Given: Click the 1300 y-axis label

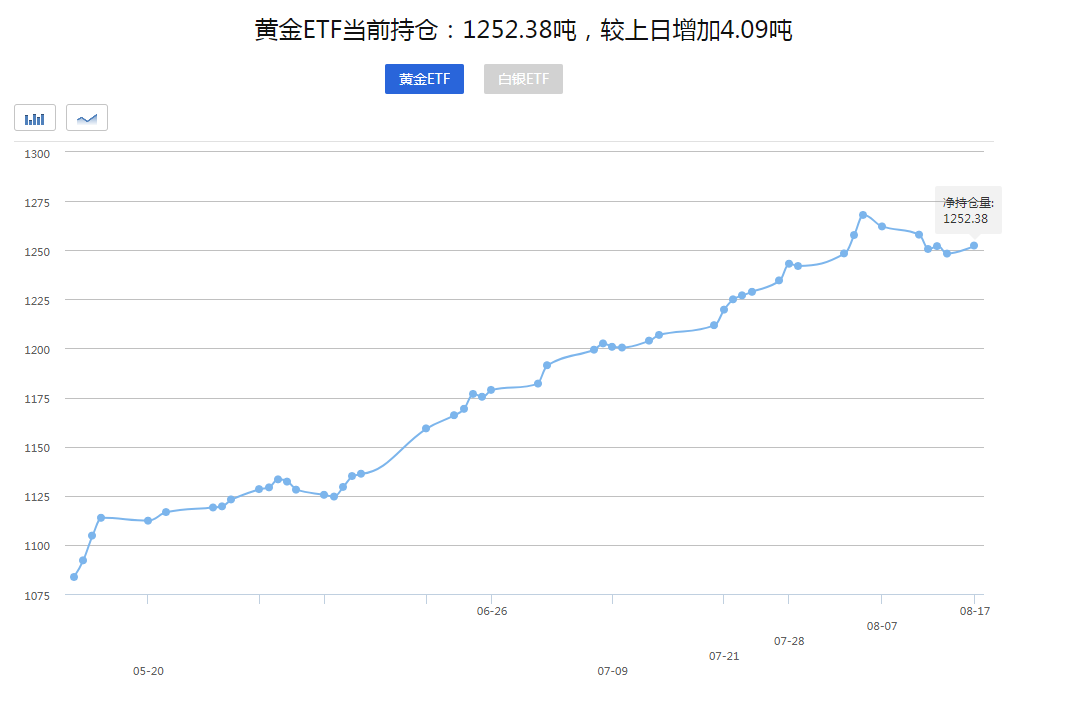Looking at the screenshot, I should 37,154.
